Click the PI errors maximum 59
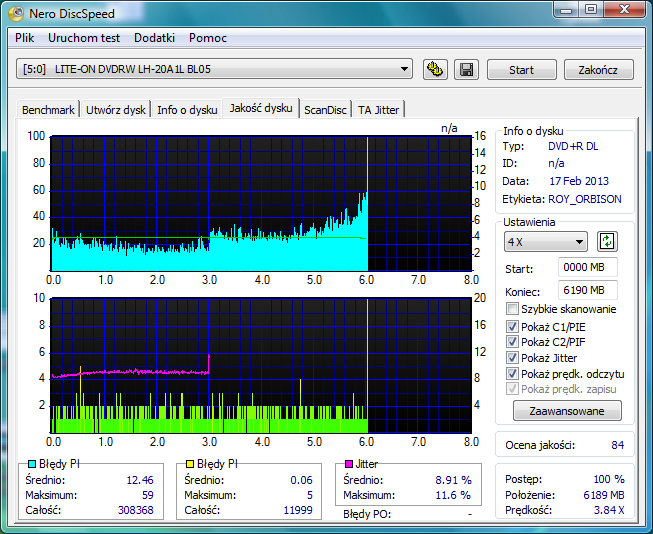Image resolution: width=653 pixels, height=534 pixels. pos(148,495)
